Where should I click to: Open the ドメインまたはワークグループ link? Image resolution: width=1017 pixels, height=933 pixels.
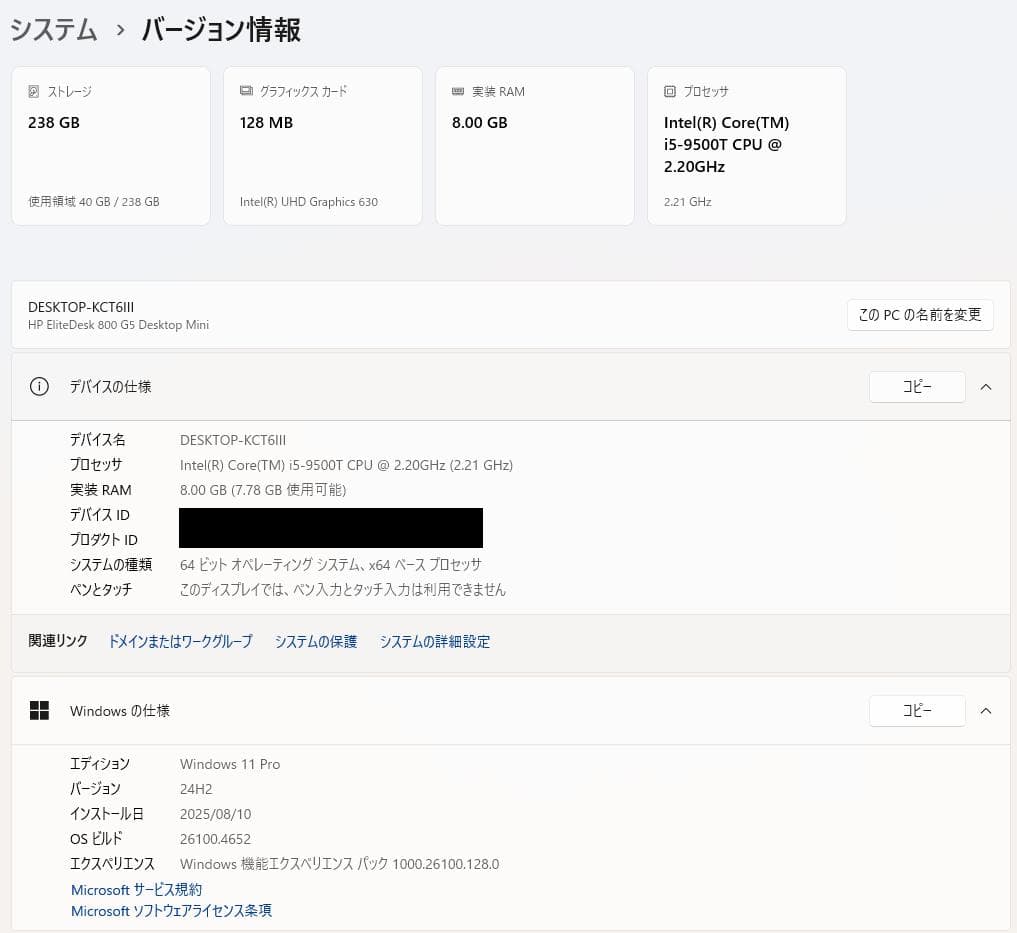(x=180, y=641)
